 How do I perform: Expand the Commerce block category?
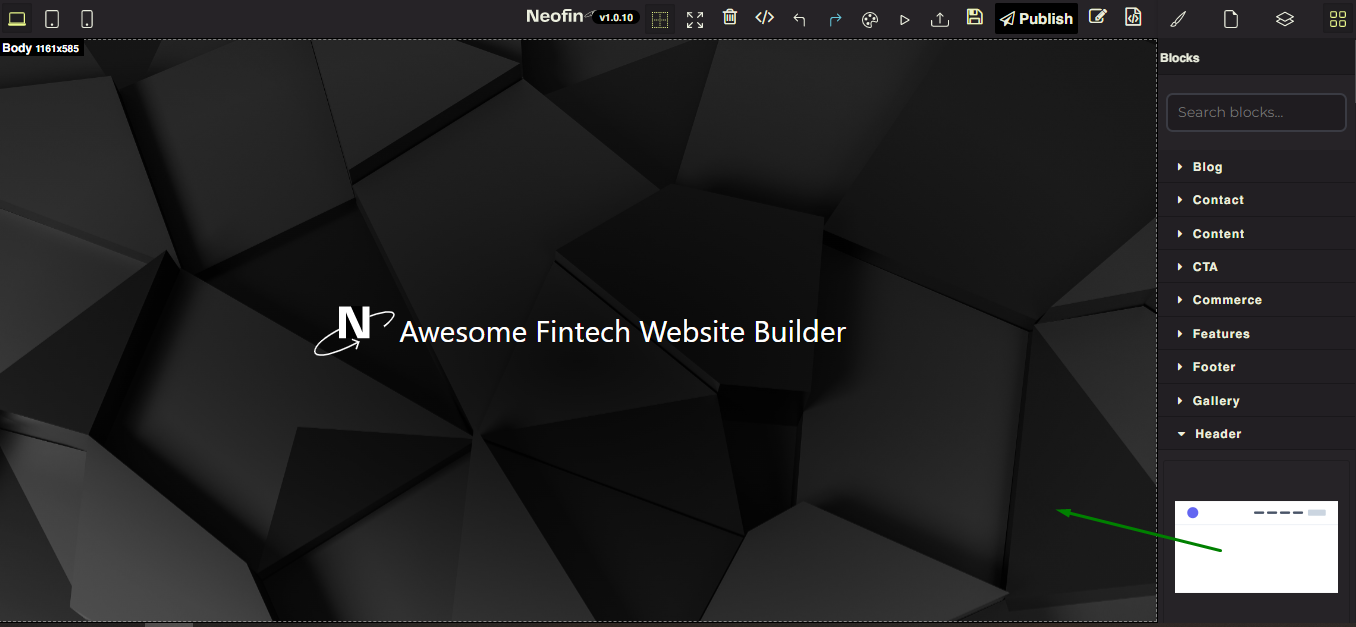(1256, 300)
